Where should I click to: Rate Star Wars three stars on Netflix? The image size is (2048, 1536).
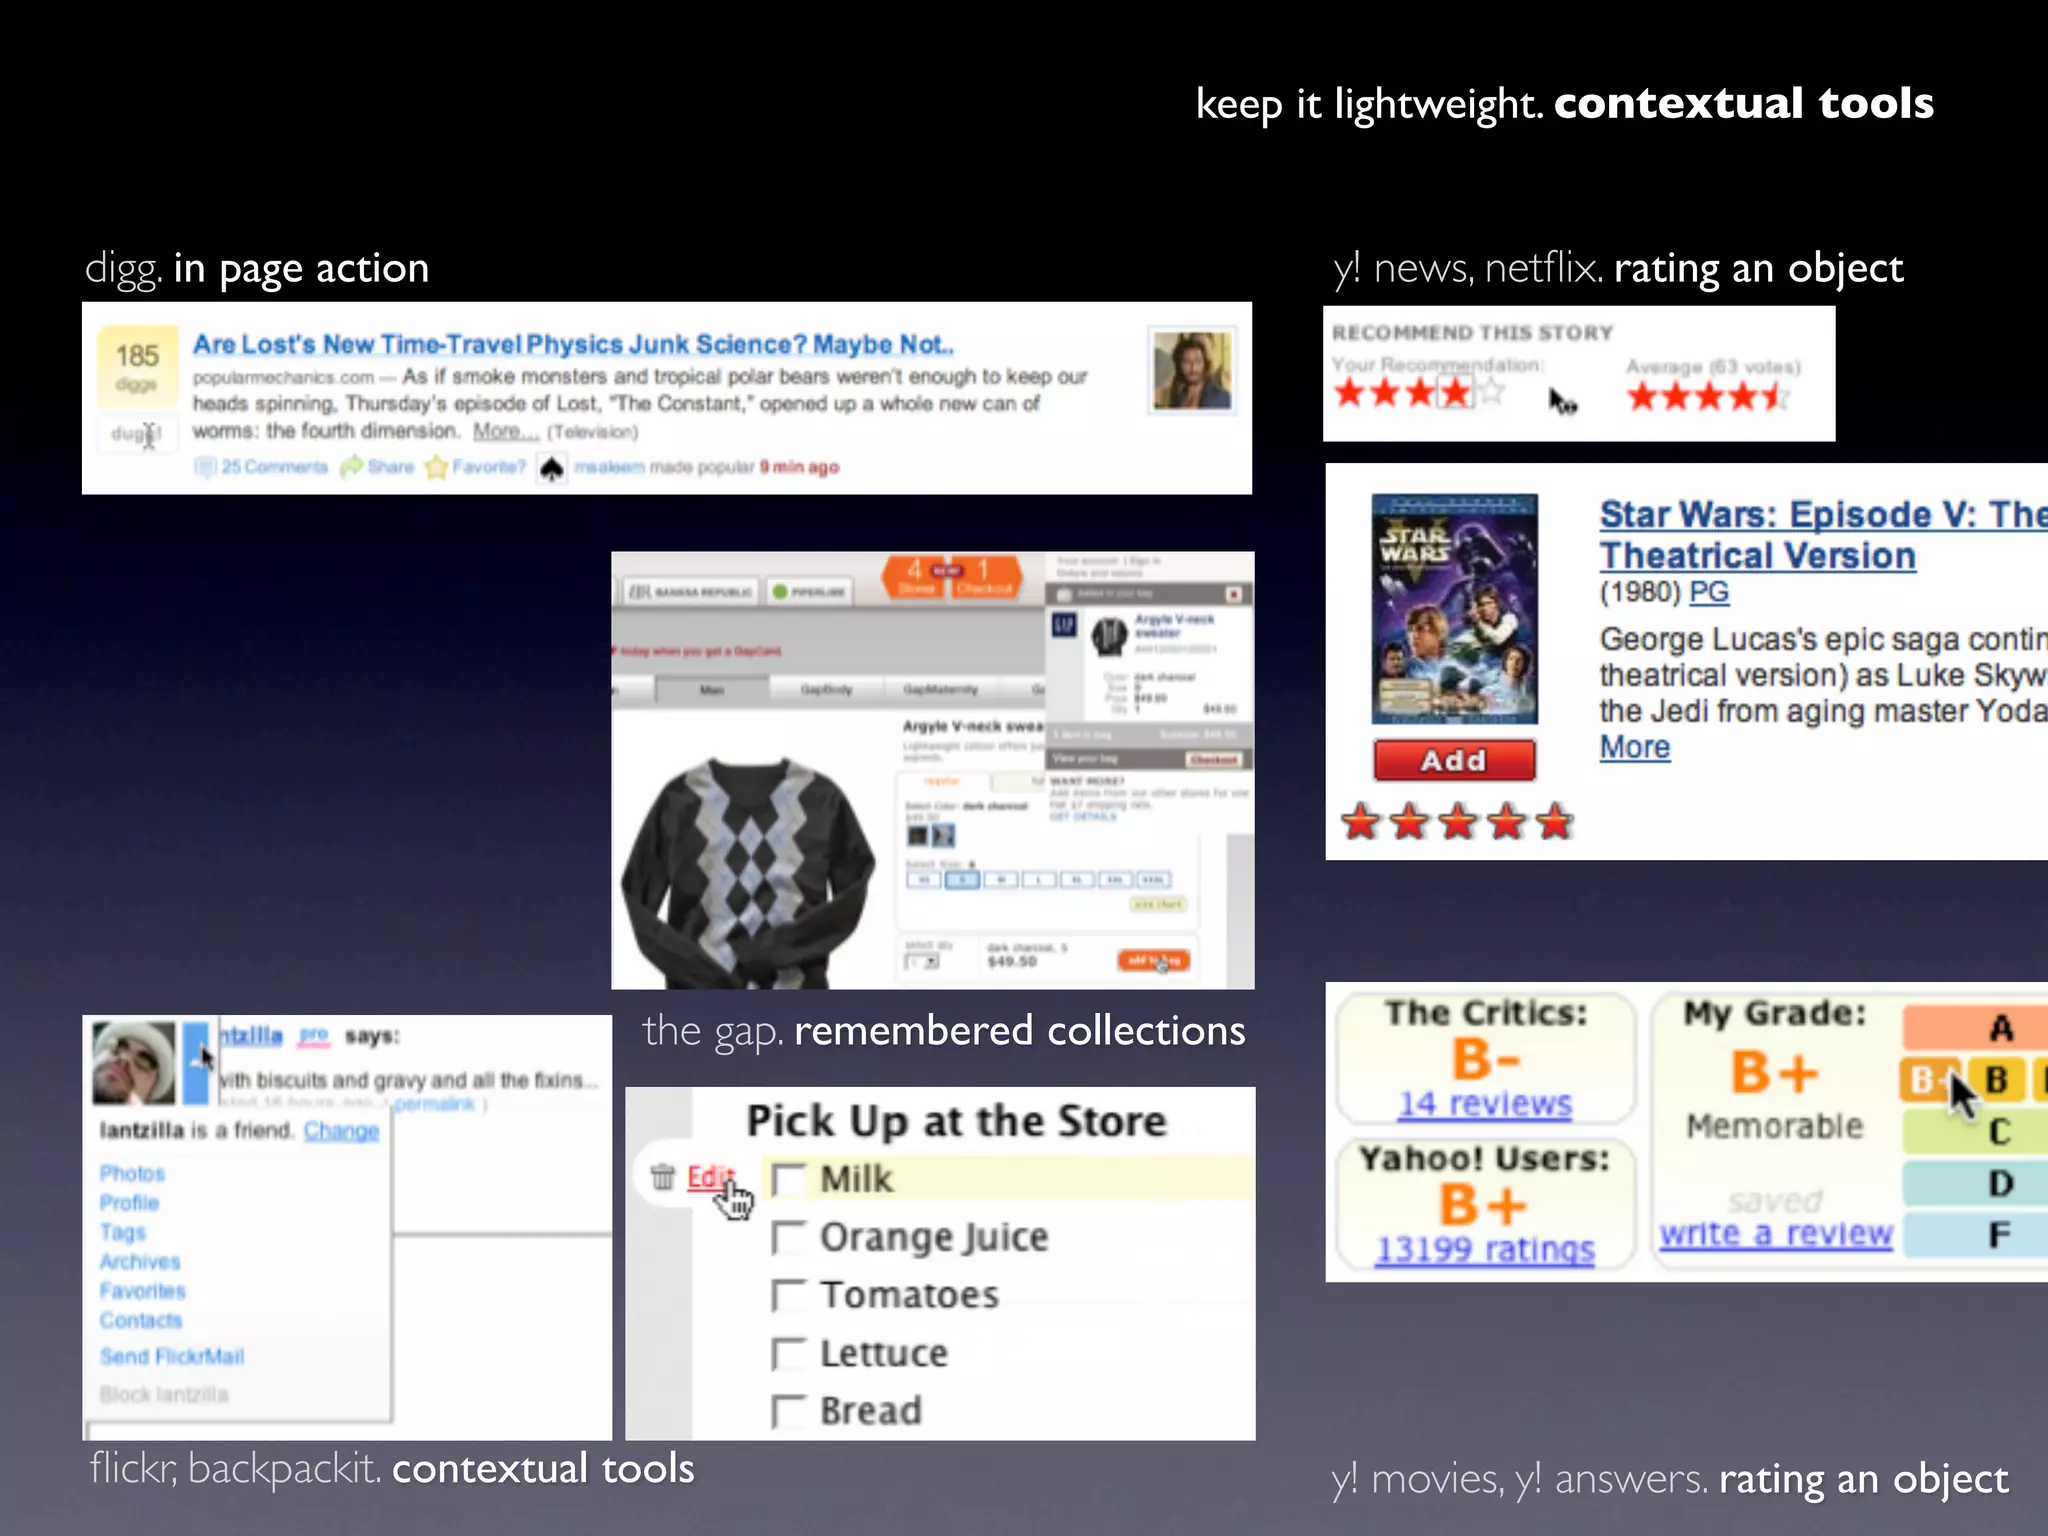pyautogui.click(x=1457, y=822)
